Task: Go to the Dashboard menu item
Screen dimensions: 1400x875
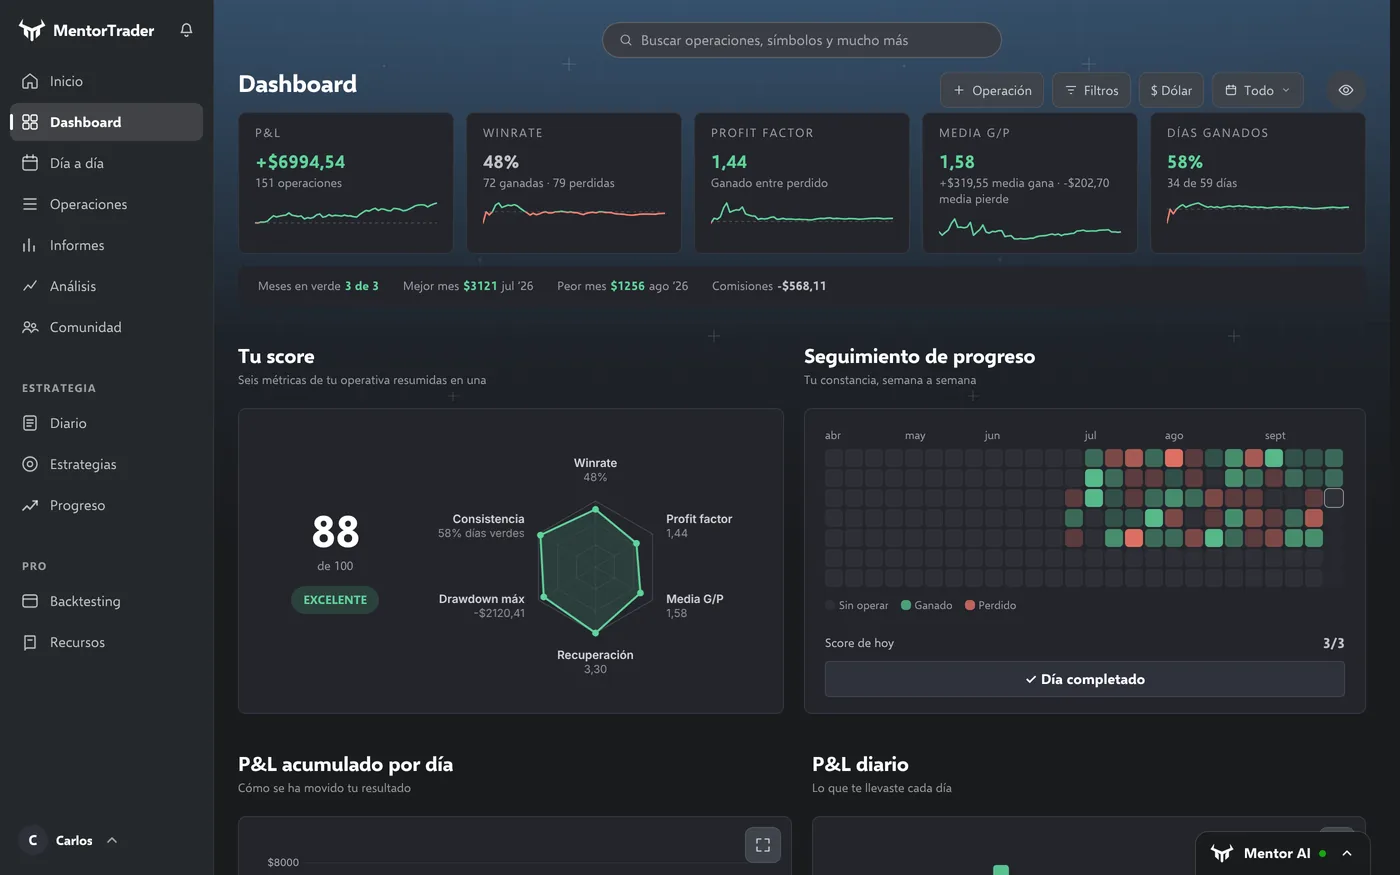Action: (107, 122)
